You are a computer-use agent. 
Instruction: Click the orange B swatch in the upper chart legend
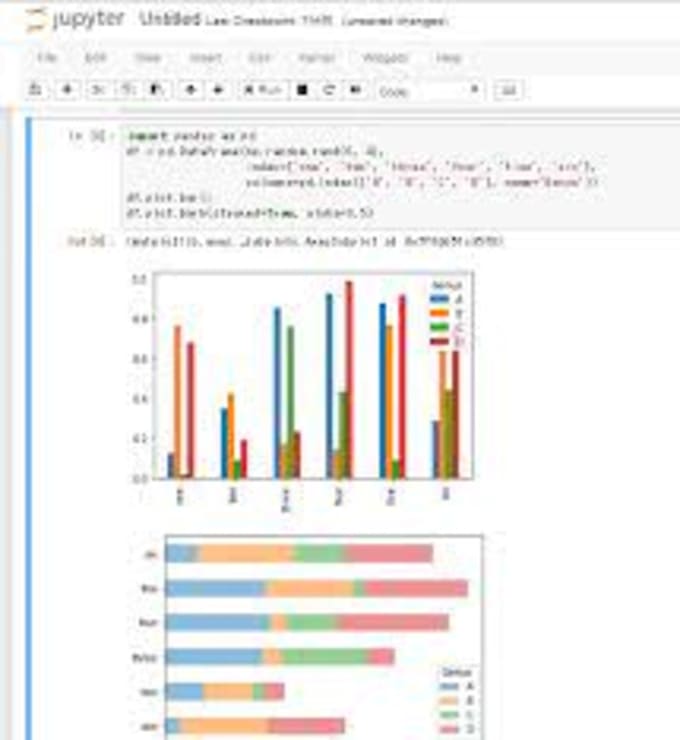pos(439,313)
